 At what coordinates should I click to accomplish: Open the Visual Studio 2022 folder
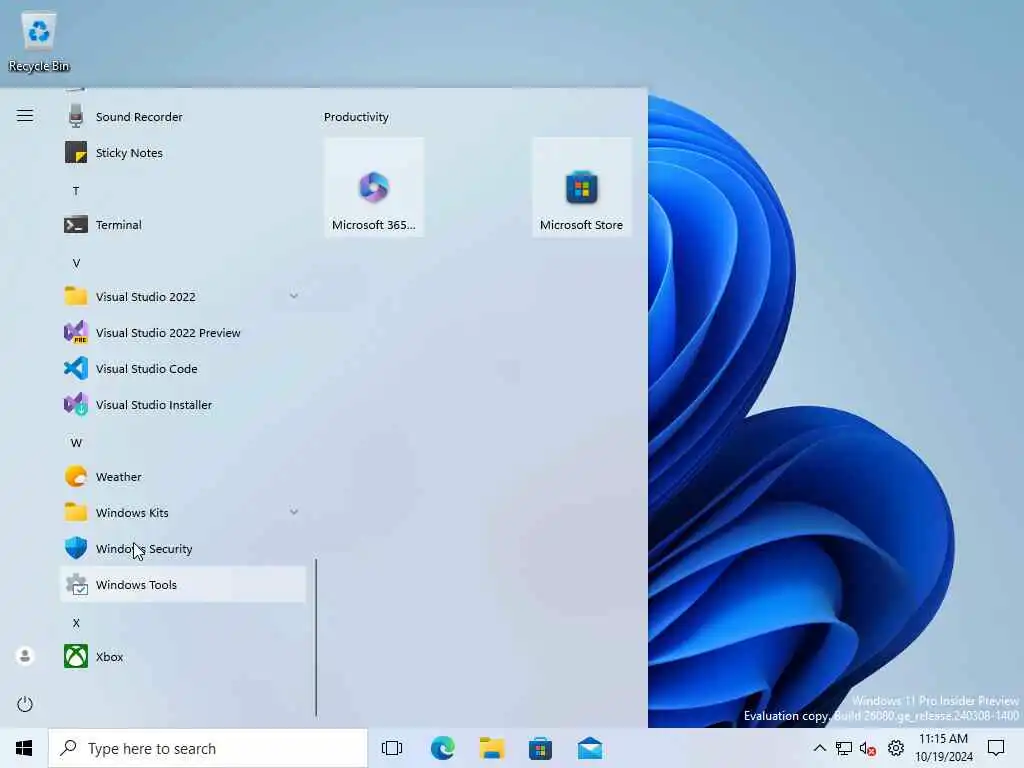(183, 296)
